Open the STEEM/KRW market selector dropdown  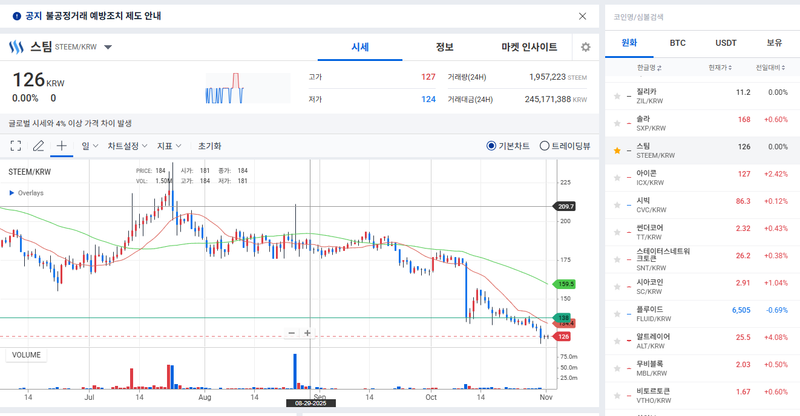click(108, 47)
